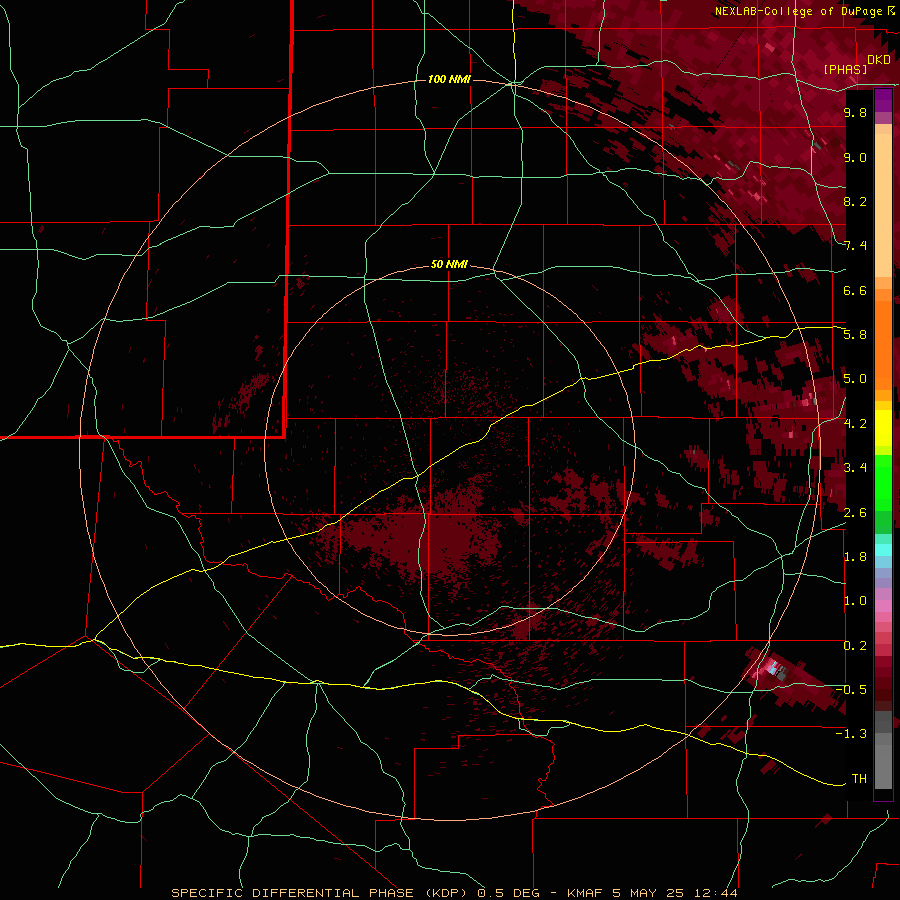The height and width of the screenshot is (900, 900).
Task: Click the bright pink-blue storm cell in lower right
Action: [774, 669]
